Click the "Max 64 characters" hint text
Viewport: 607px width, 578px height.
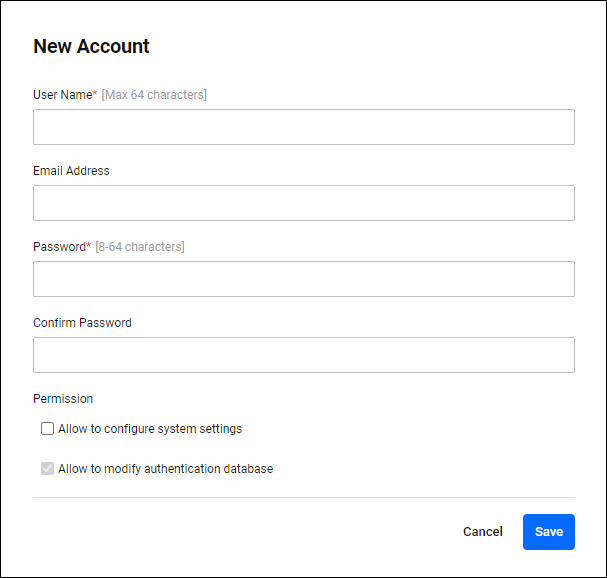coord(154,95)
